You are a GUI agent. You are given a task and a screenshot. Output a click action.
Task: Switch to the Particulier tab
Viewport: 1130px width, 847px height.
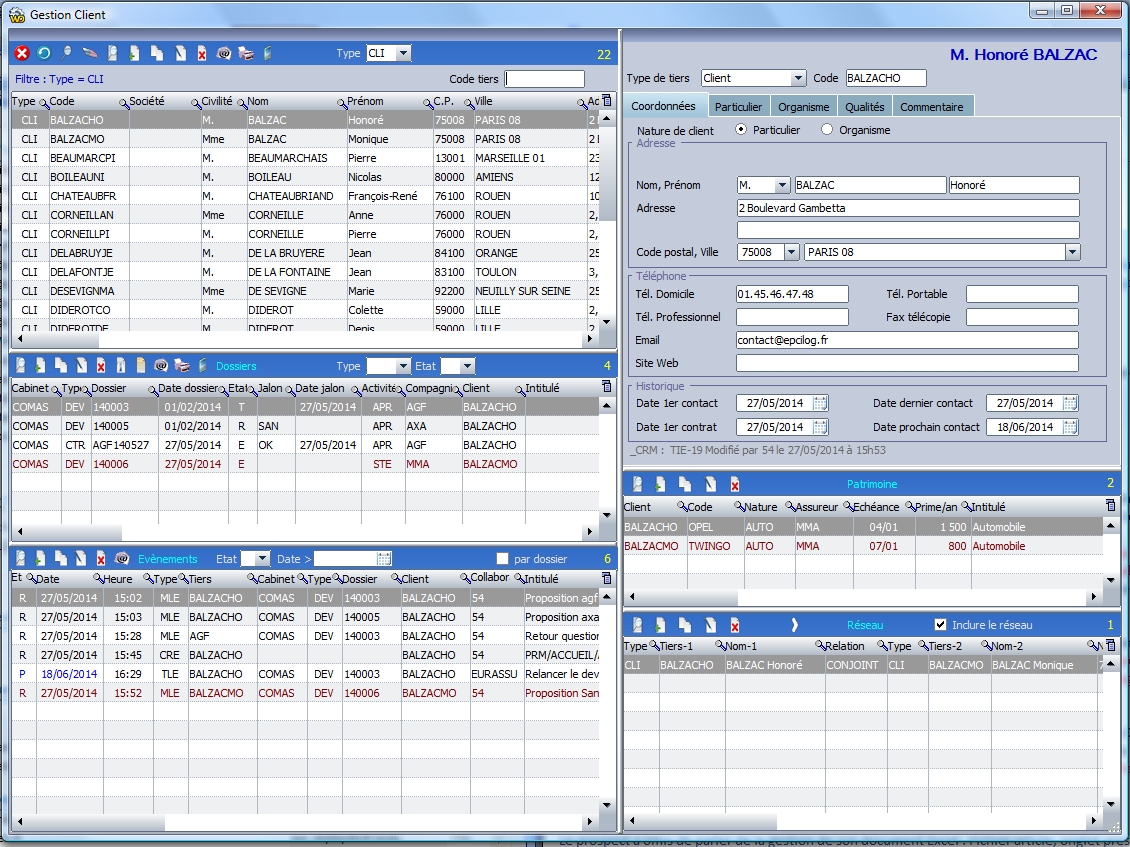coord(739,107)
